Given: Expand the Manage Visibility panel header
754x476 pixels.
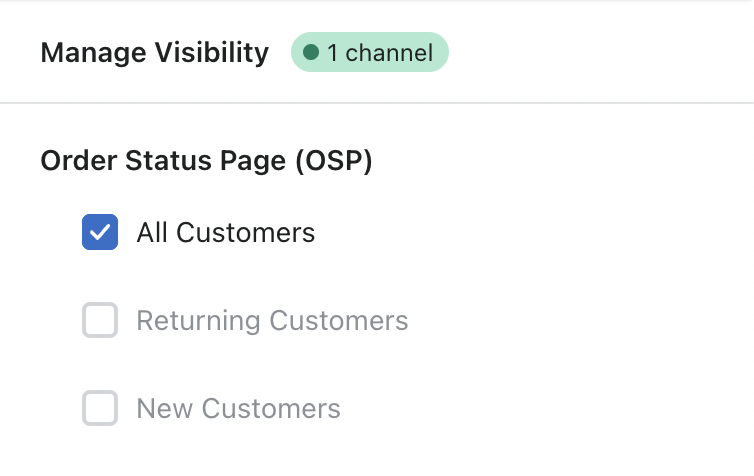Looking at the screenshot, I should [155, 53].
